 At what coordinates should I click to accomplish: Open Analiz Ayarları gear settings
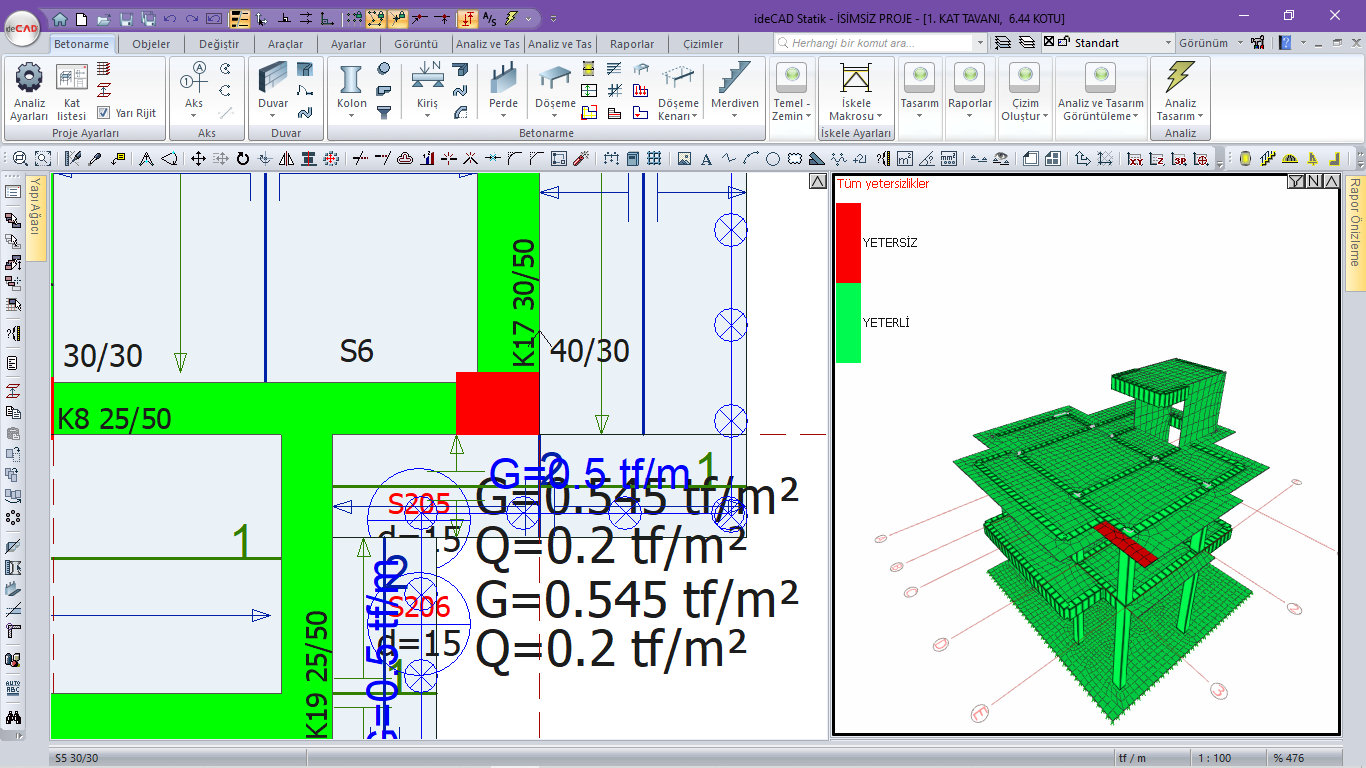tap(29, 90)
